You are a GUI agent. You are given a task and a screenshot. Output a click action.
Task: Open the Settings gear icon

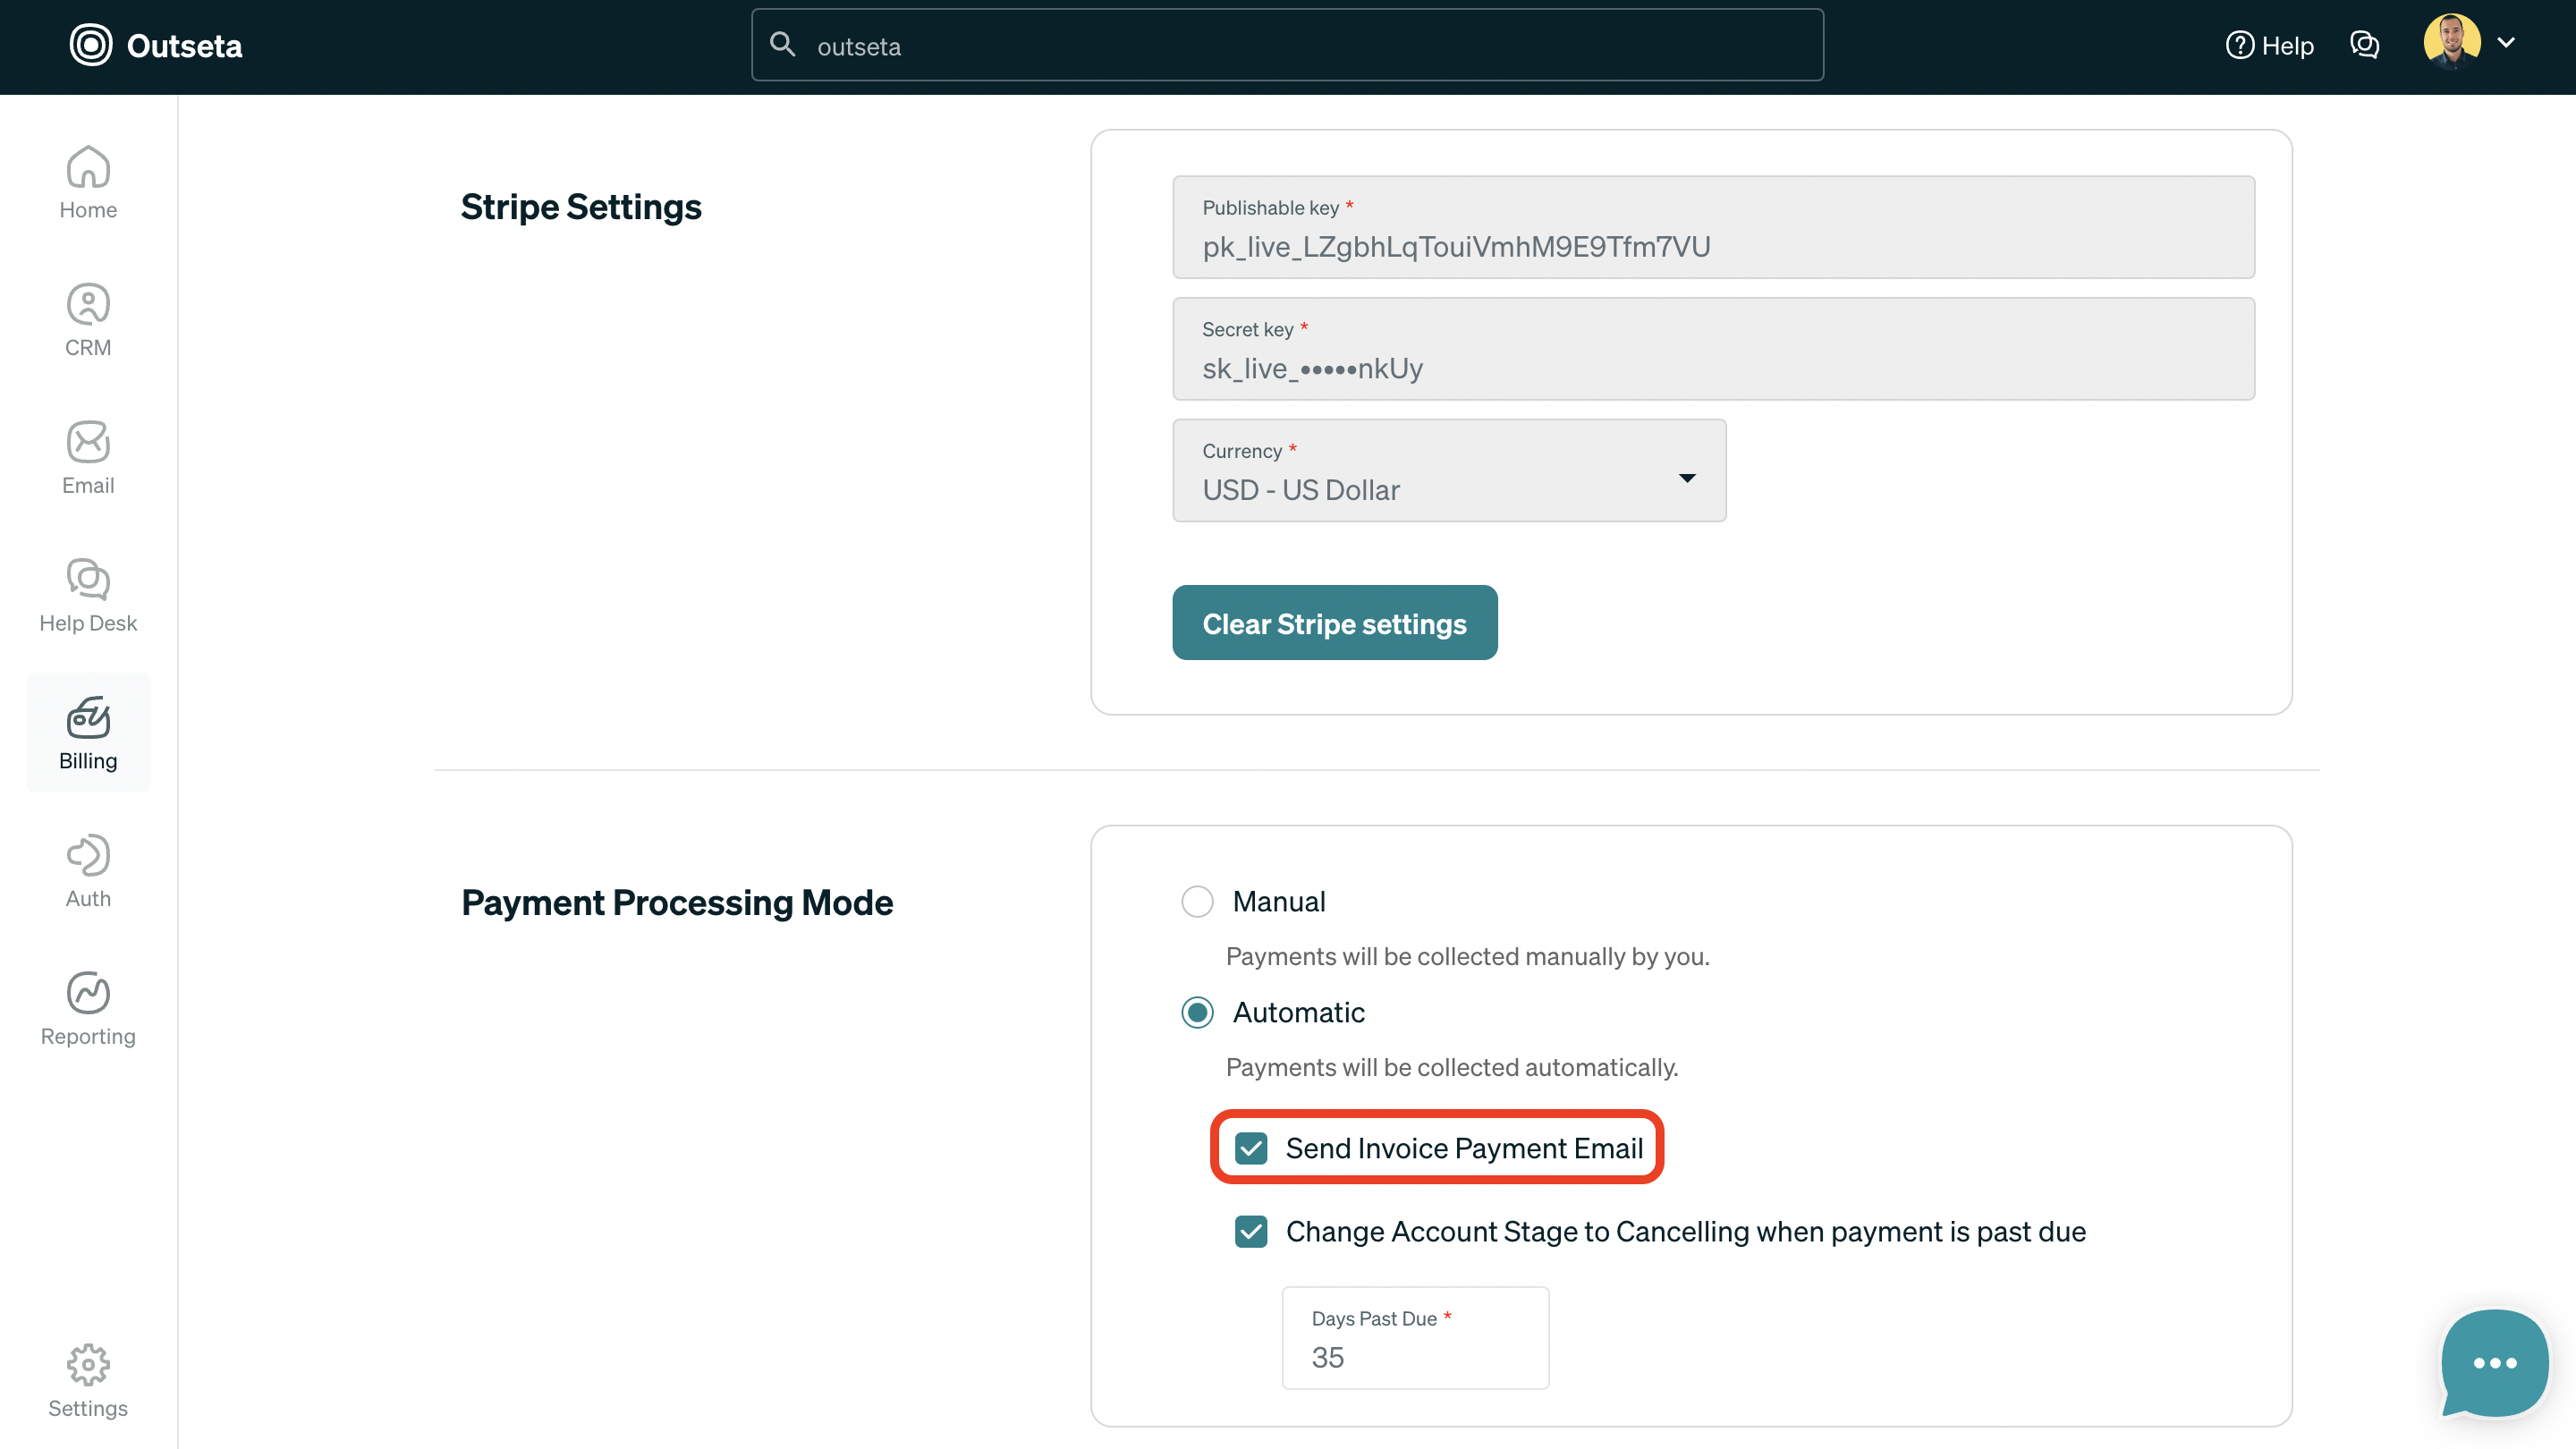pyautogui.click(x=88, y=1381)
